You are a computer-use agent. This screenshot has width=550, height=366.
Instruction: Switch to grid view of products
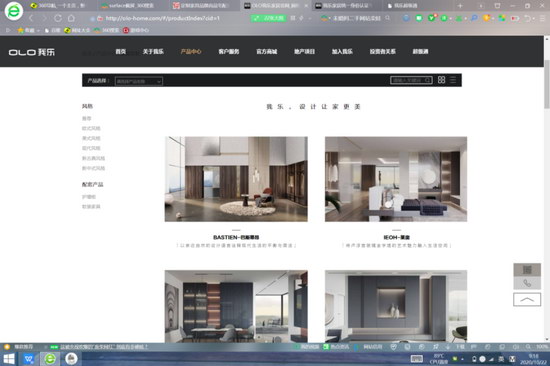point(441,80)
